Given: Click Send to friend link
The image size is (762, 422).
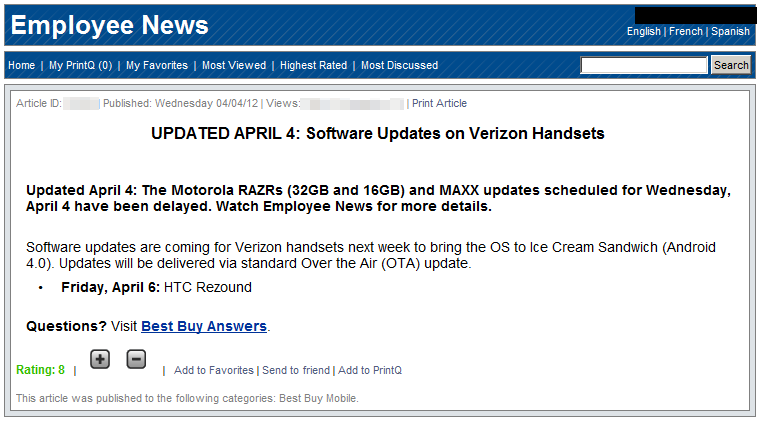Looking at the screenshot, I should click(295, 371).
